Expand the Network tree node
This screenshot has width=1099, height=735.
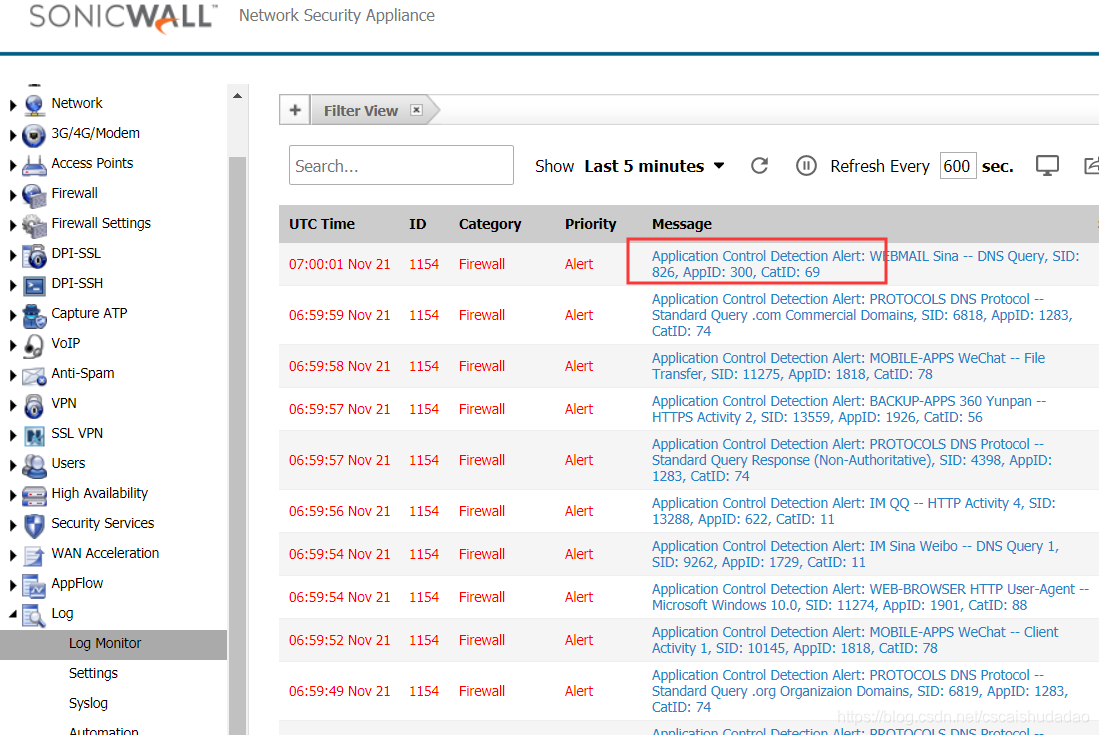click(x=13, y=105)
